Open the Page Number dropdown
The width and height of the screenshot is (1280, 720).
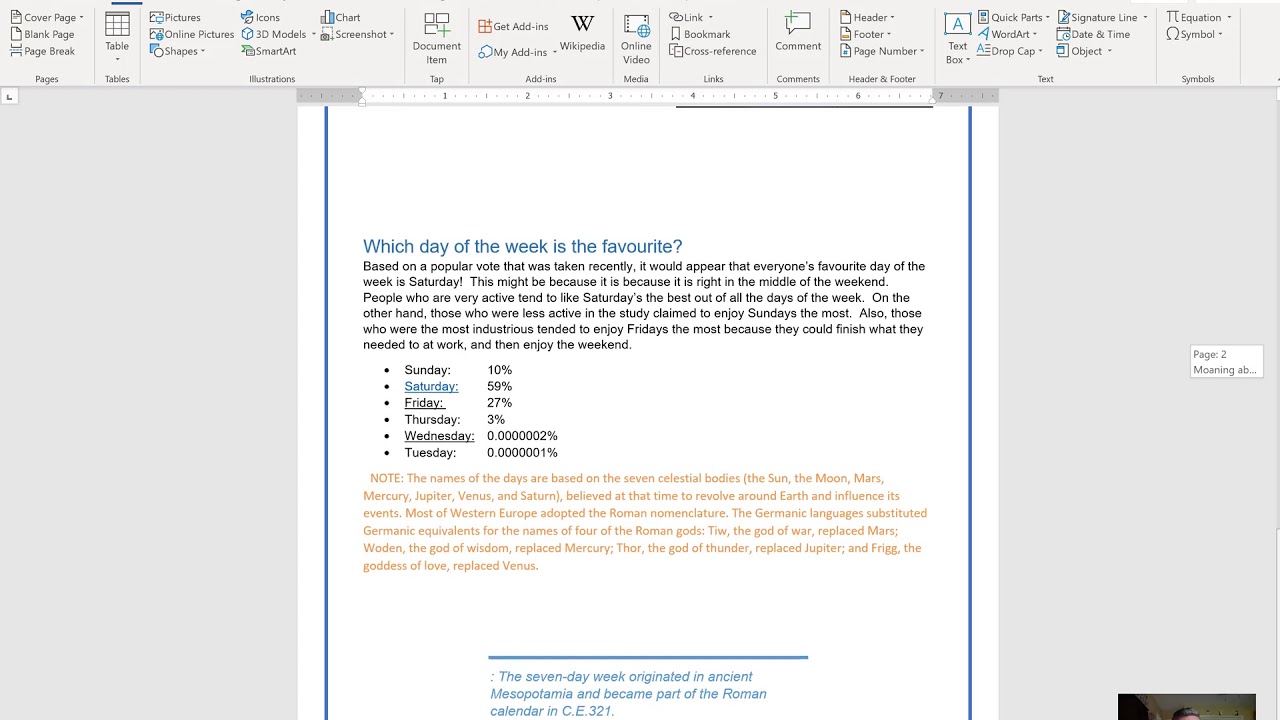922,51
